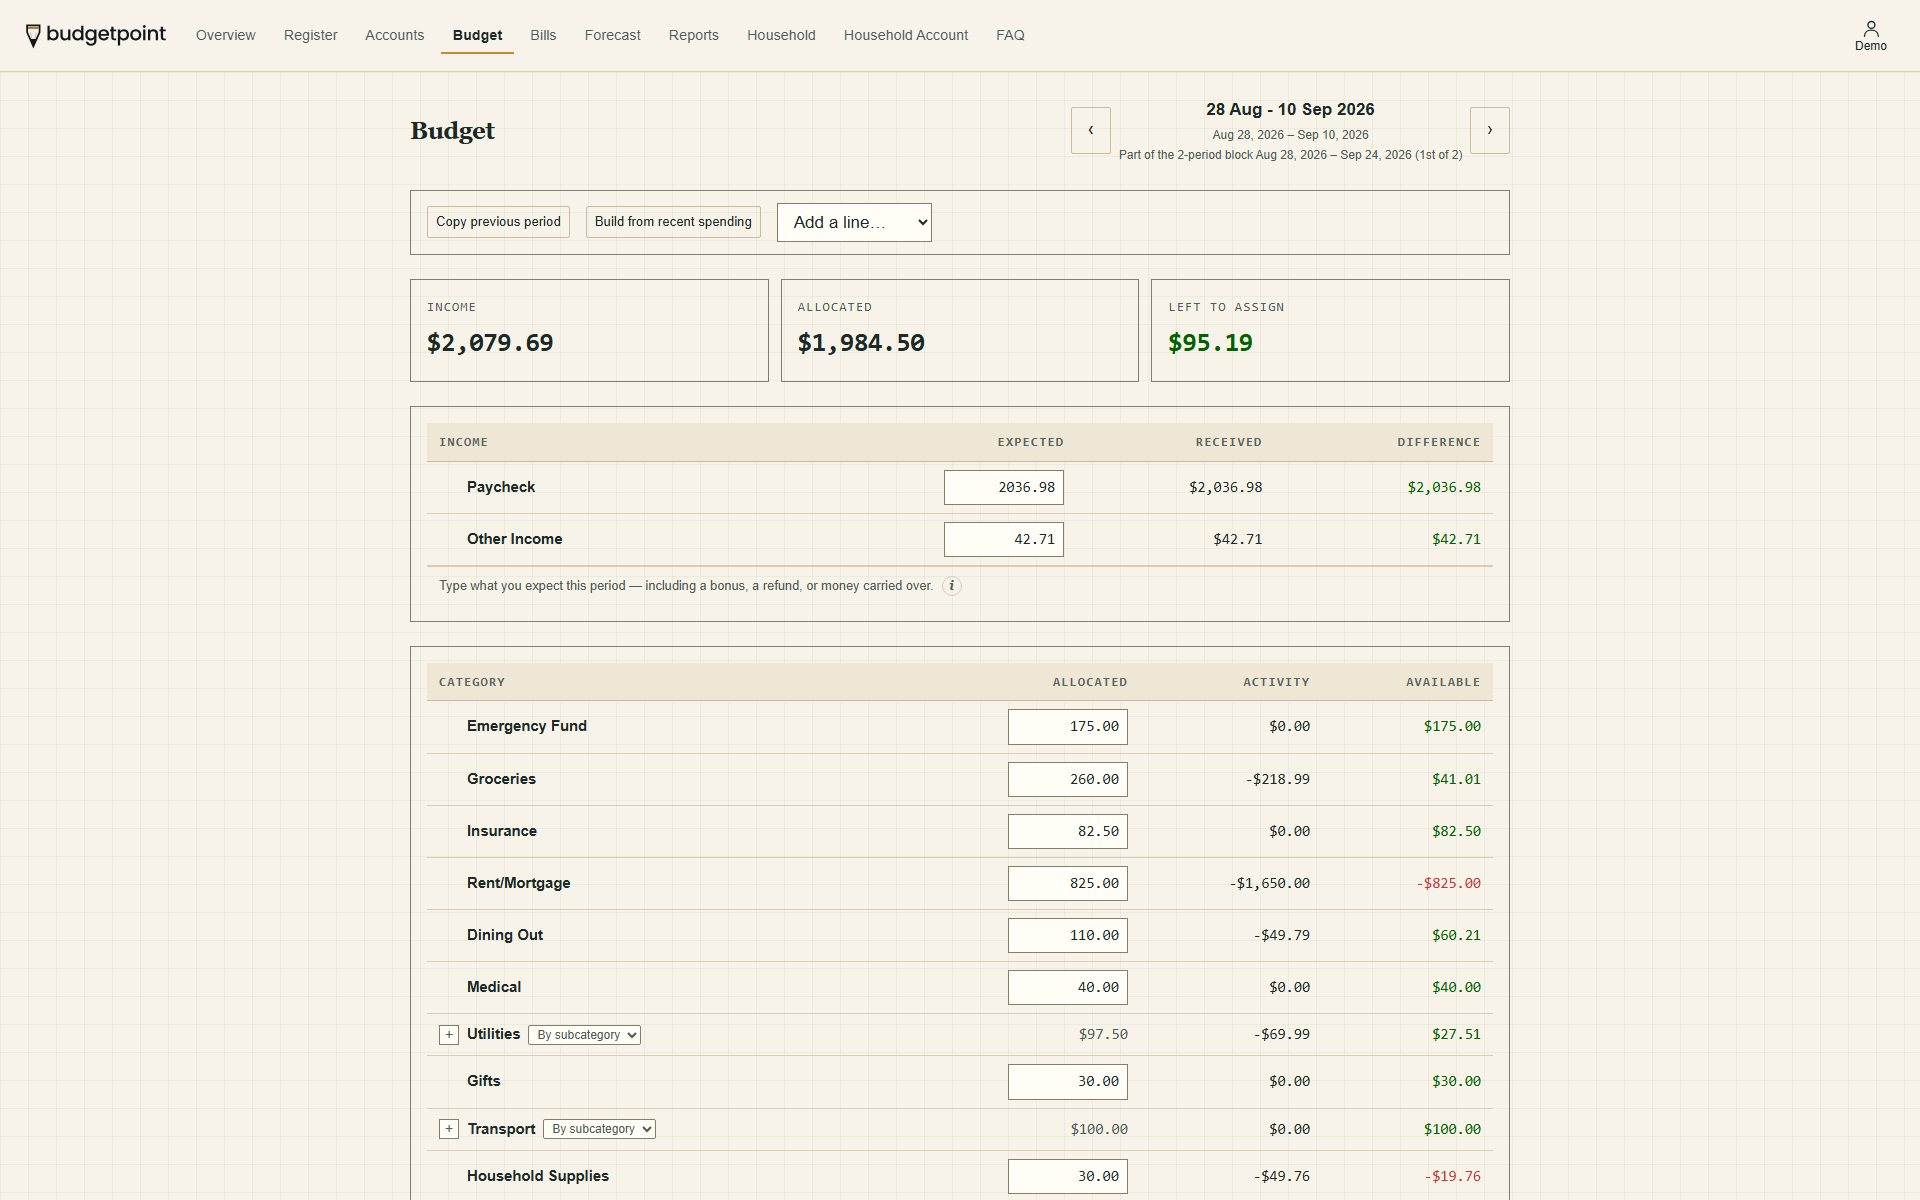Expand the Transport category row
The image size is (1920, 1200).
click(x=449, y=1129)
